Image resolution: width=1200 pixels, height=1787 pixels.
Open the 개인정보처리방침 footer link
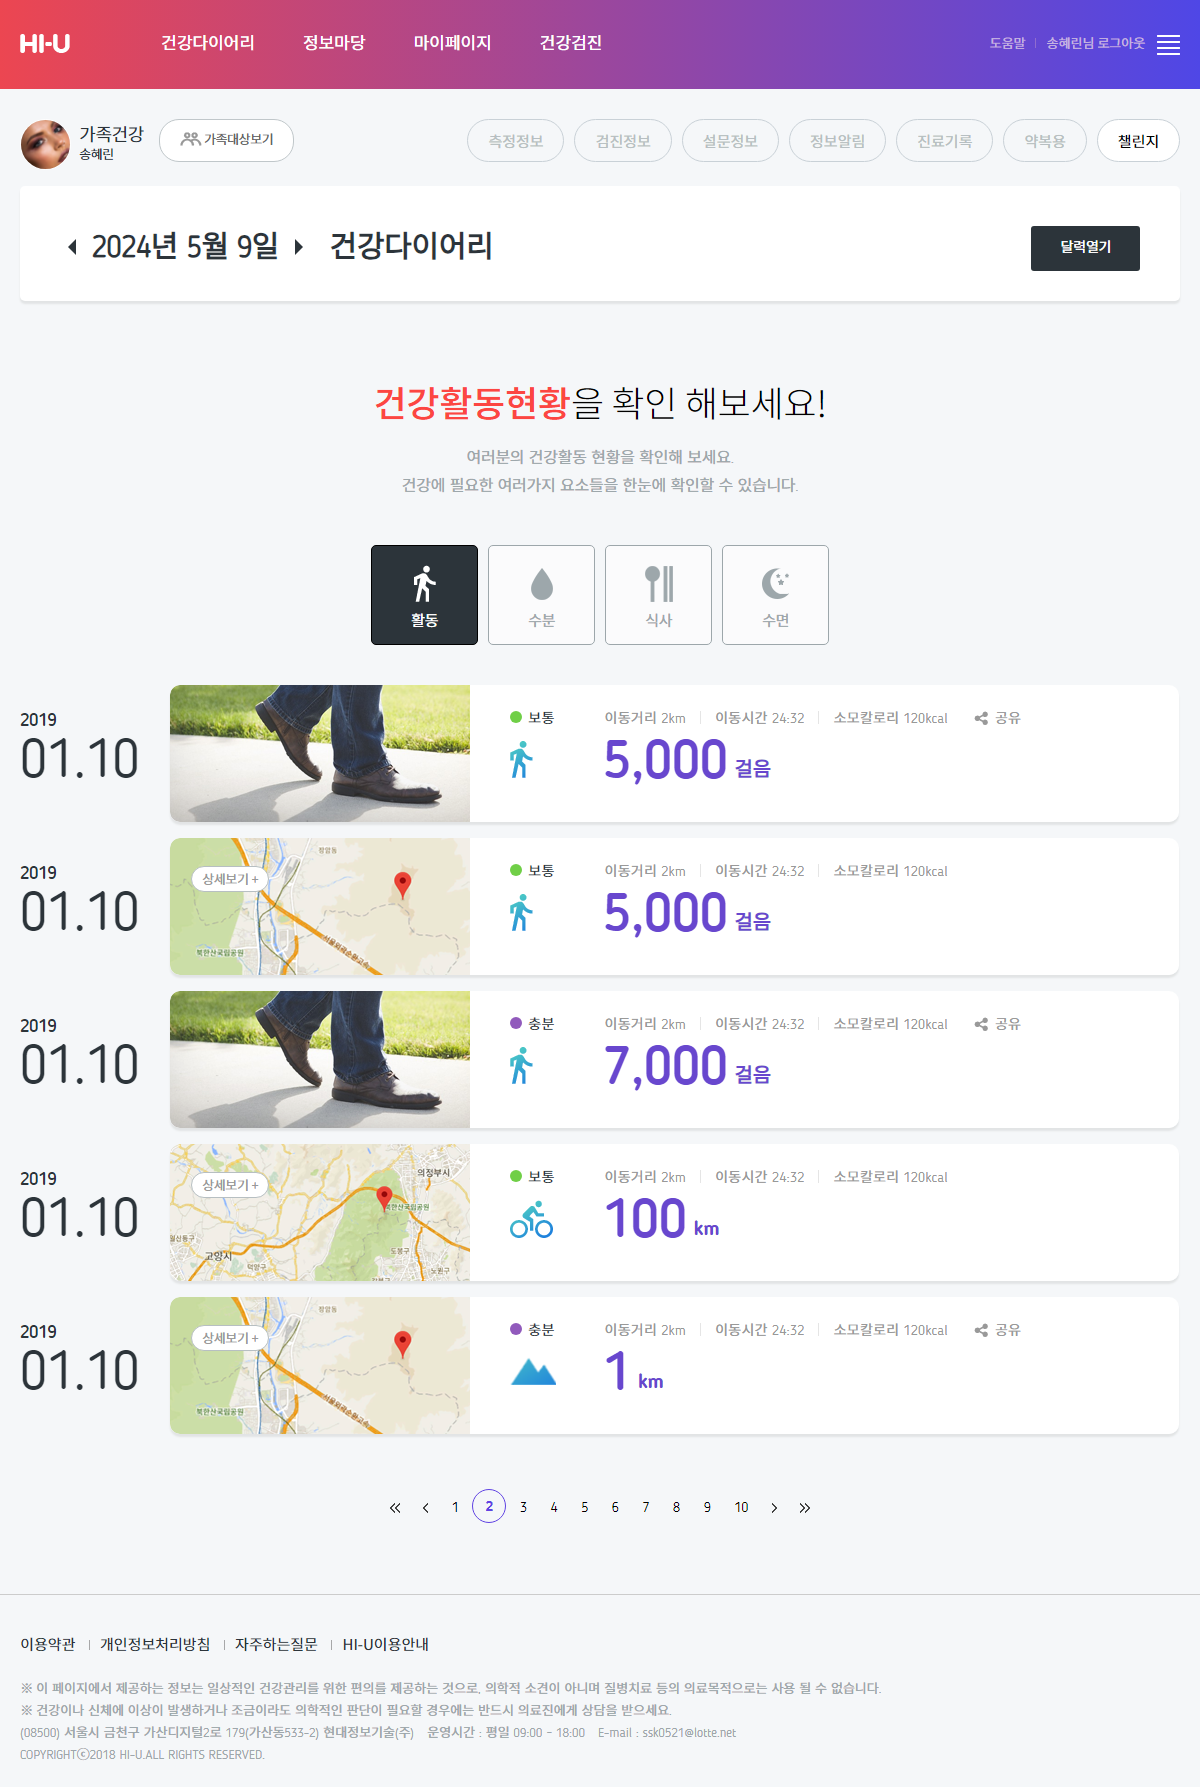tap(155, 1644)
